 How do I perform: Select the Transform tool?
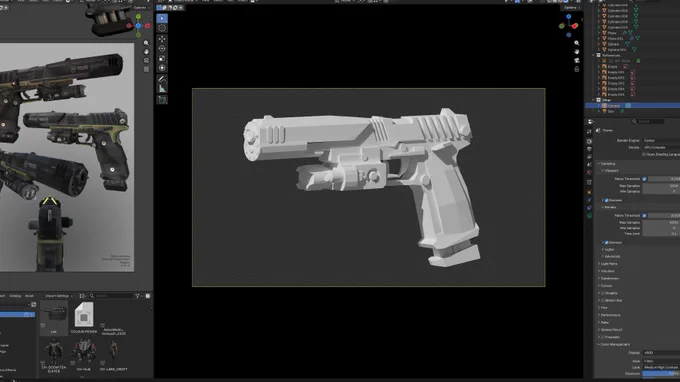point(162,68)
